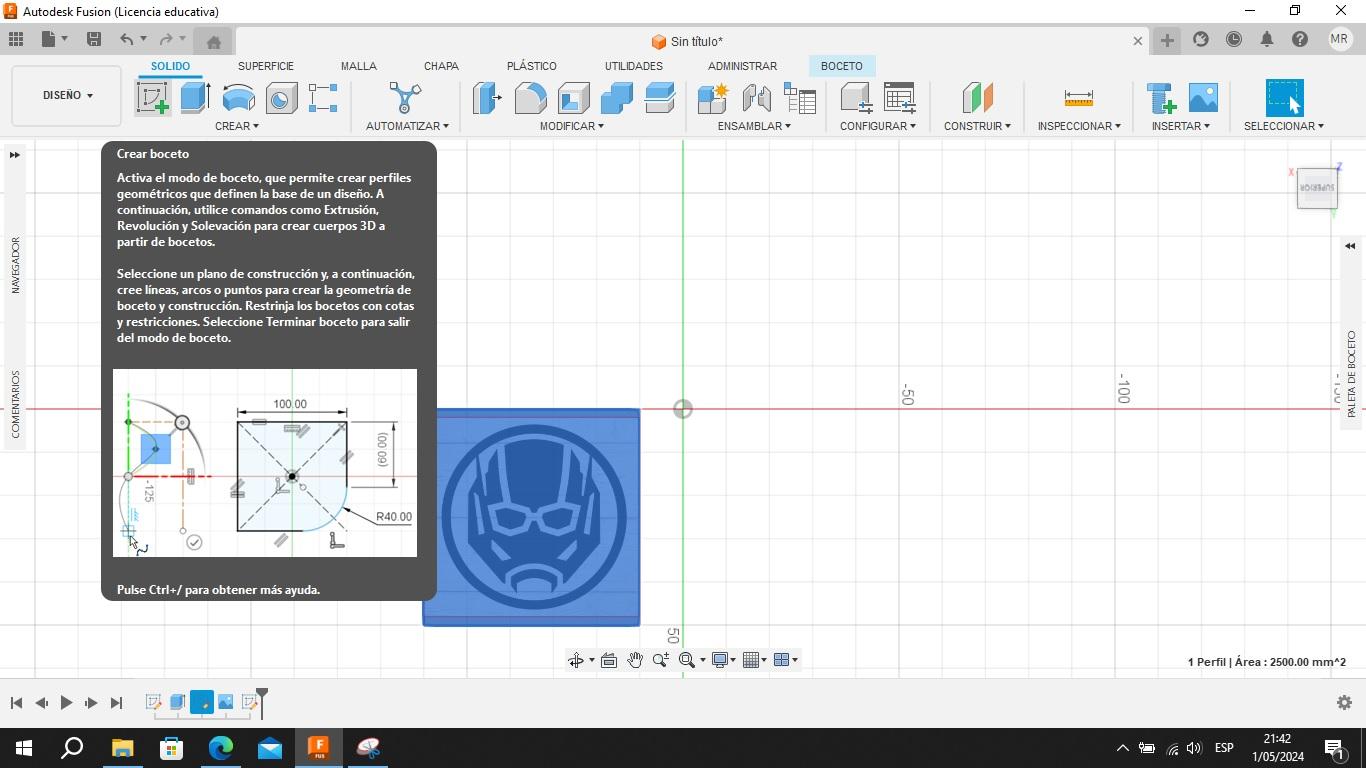Click the insert image canvas icon
Screen dimensions: 1366x768
[x=1203, y=98]
